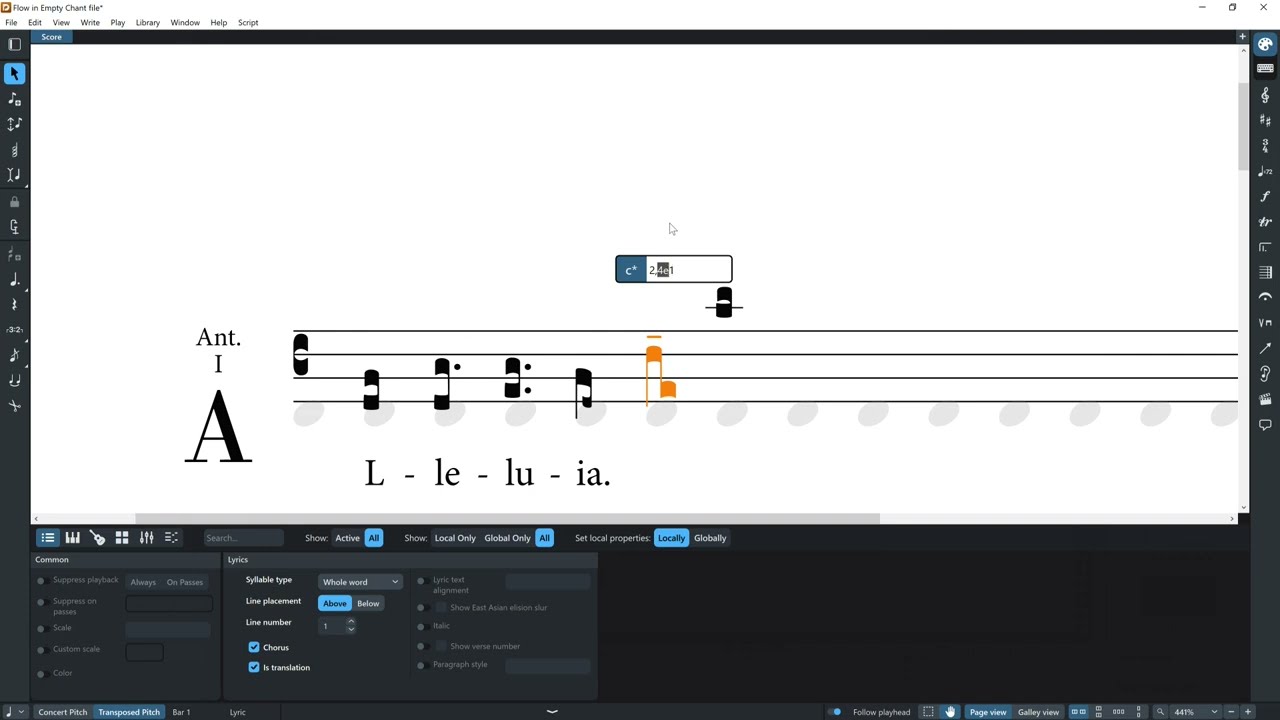Activate the Select arrow tool
The width and height of the screenshot is (1280, 720).
point(14,74)
